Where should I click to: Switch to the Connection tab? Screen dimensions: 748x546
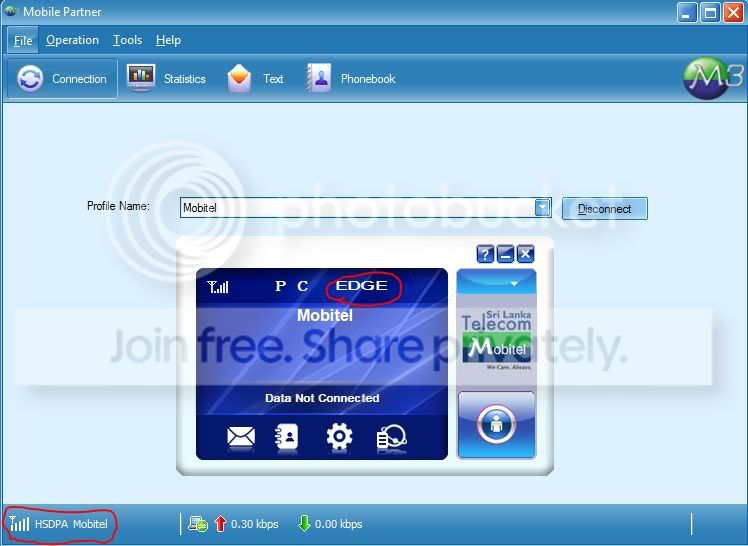tap(62, 79)
